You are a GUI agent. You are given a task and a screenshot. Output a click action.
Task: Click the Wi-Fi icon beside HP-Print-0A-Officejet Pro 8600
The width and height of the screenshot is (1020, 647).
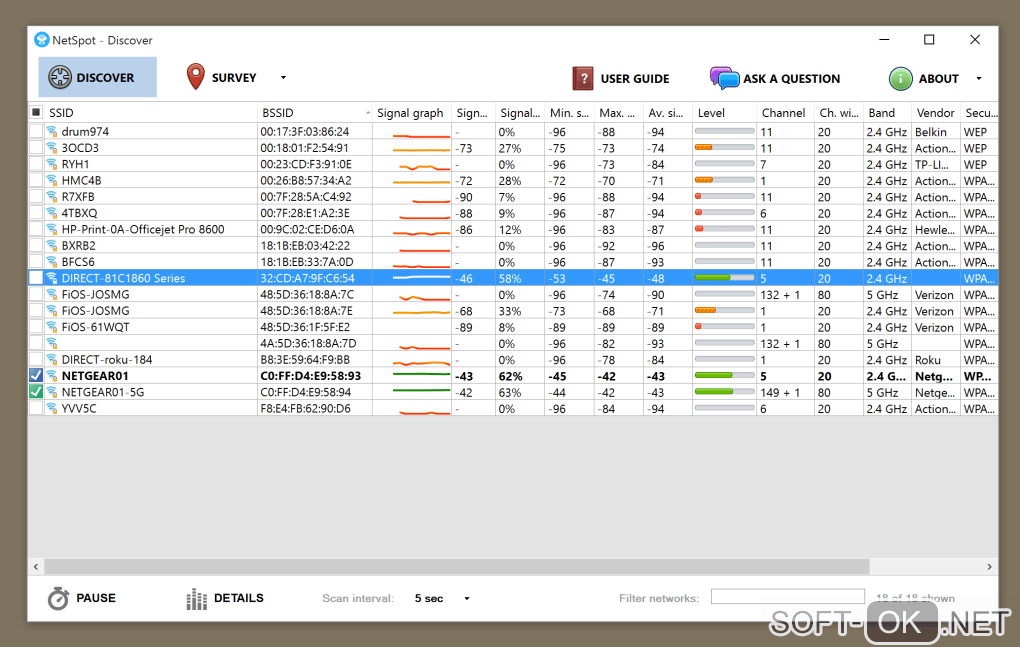tap(52, 229)
